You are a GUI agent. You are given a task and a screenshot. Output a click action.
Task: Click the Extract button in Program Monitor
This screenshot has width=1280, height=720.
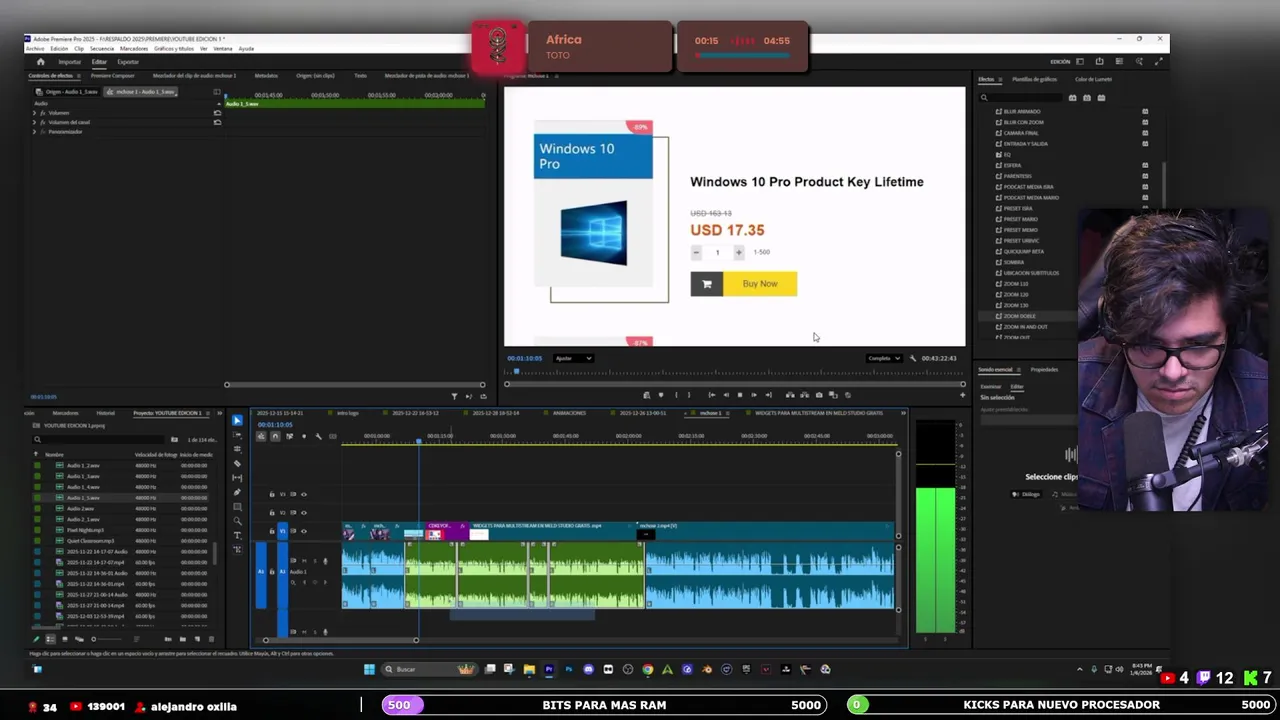tap(804, 395)
